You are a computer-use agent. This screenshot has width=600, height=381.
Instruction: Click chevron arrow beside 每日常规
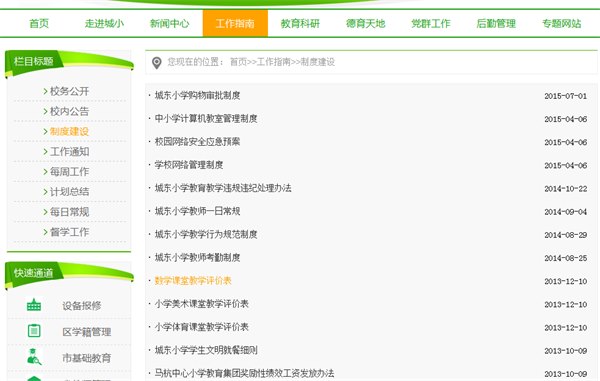pyautogui.click(x=46, y=212)
